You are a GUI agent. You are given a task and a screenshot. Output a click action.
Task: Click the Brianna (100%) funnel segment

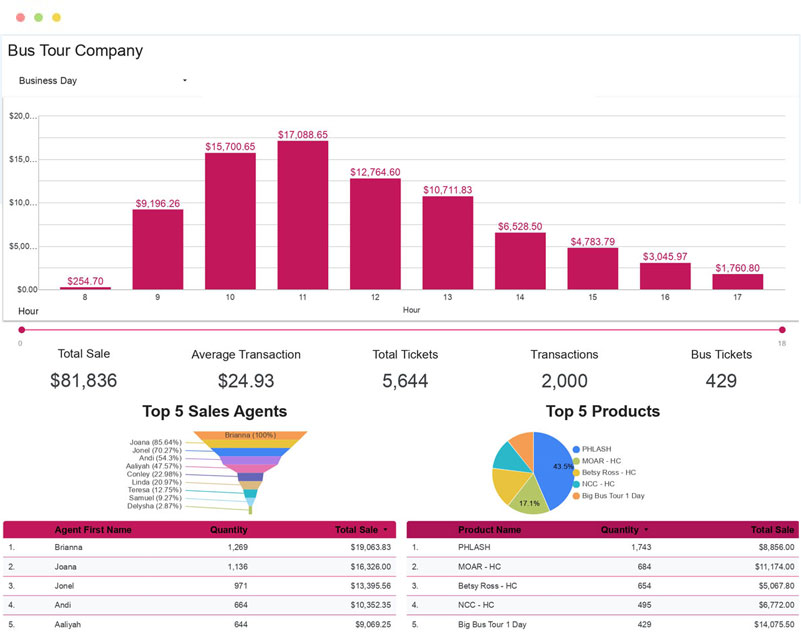click(250, 435)
